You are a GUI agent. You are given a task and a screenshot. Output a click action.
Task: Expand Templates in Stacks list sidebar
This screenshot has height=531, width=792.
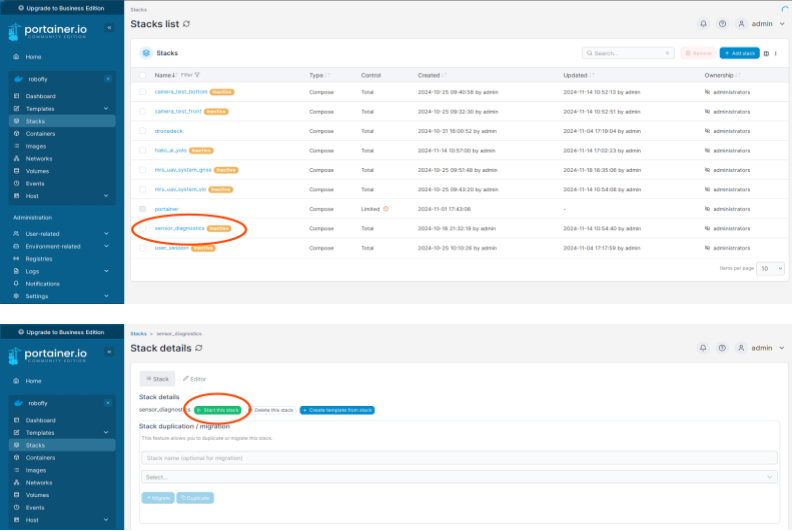106,109
